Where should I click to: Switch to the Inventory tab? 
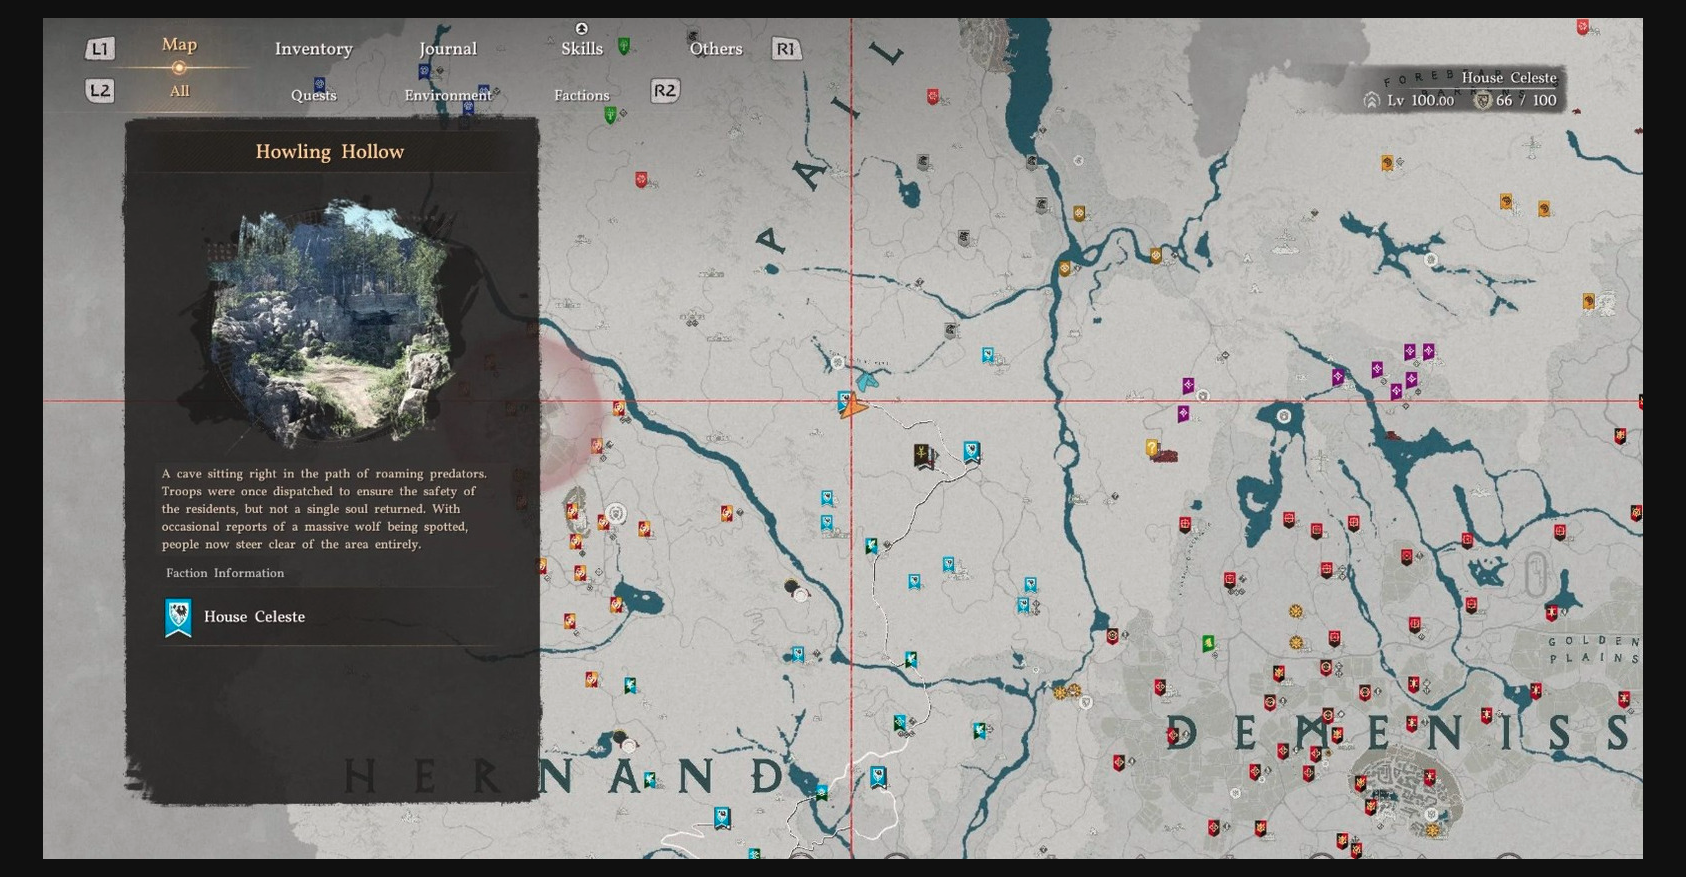(x=313, y=49)
